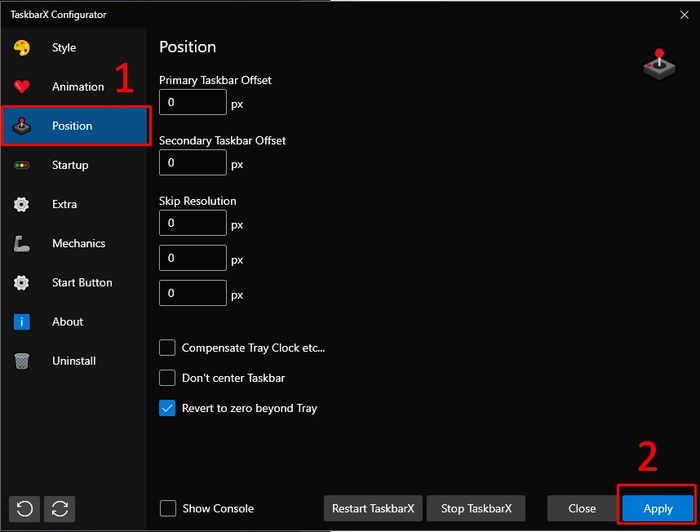Click the third Skip Resolution field
Viewport: 700px width, 532px height.
tap(193, 293)
